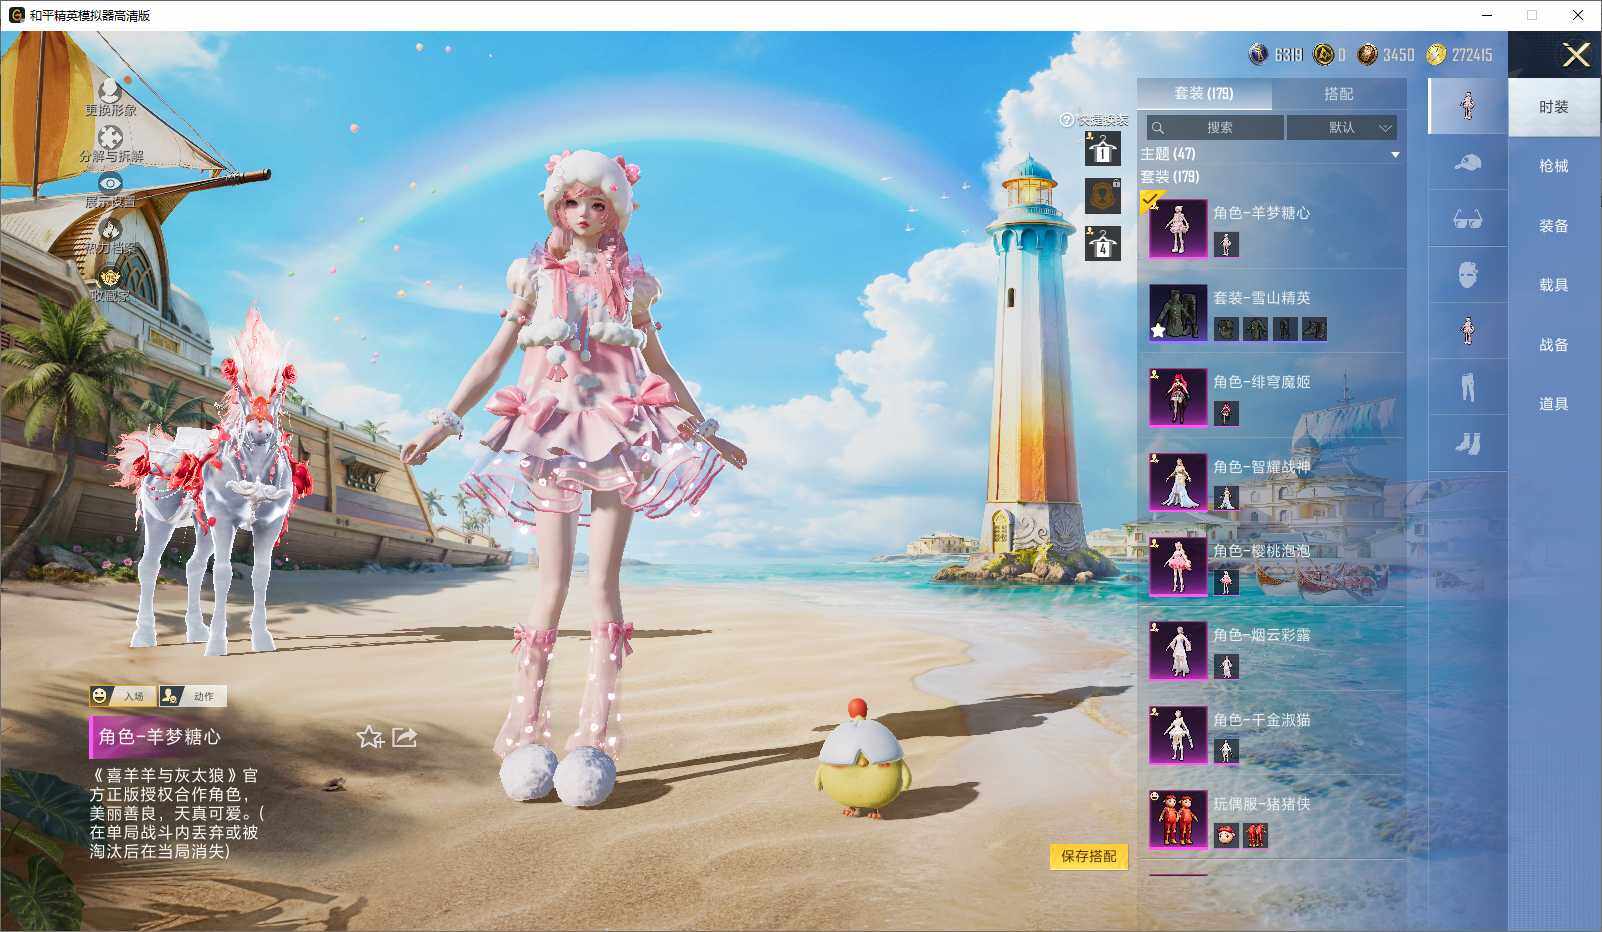The height and width of the screenshot is (932, 1602).
Task: Open the 快捷换装 help question mark
Action: tap(1066, 120)
